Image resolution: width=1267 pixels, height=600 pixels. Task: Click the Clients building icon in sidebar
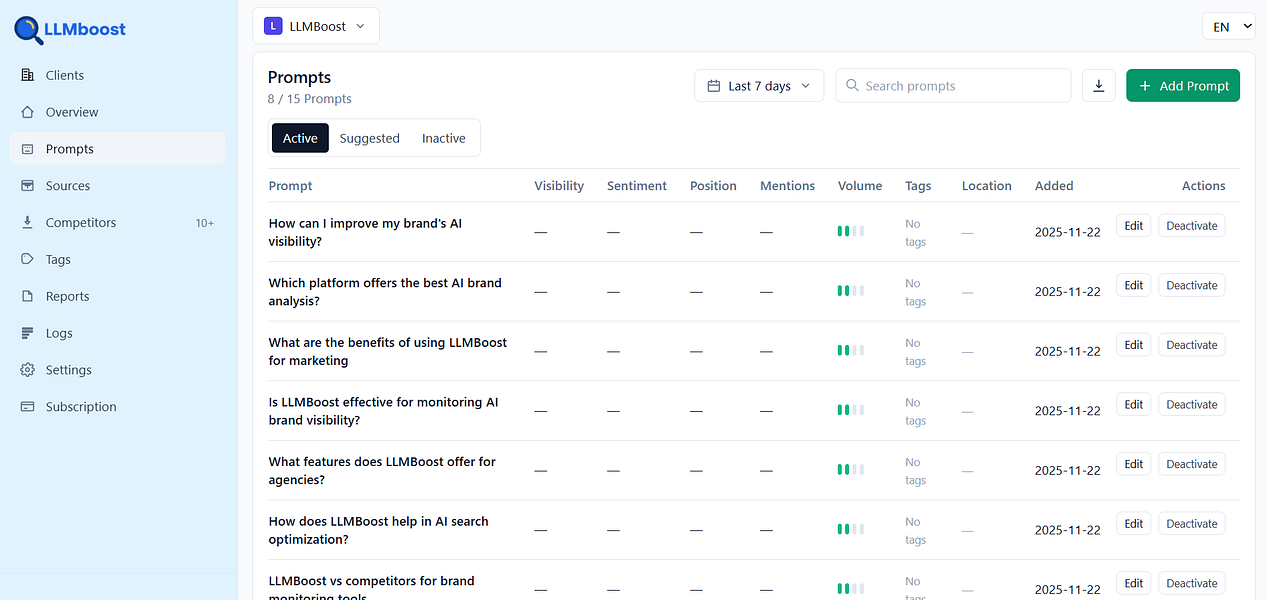27,75
